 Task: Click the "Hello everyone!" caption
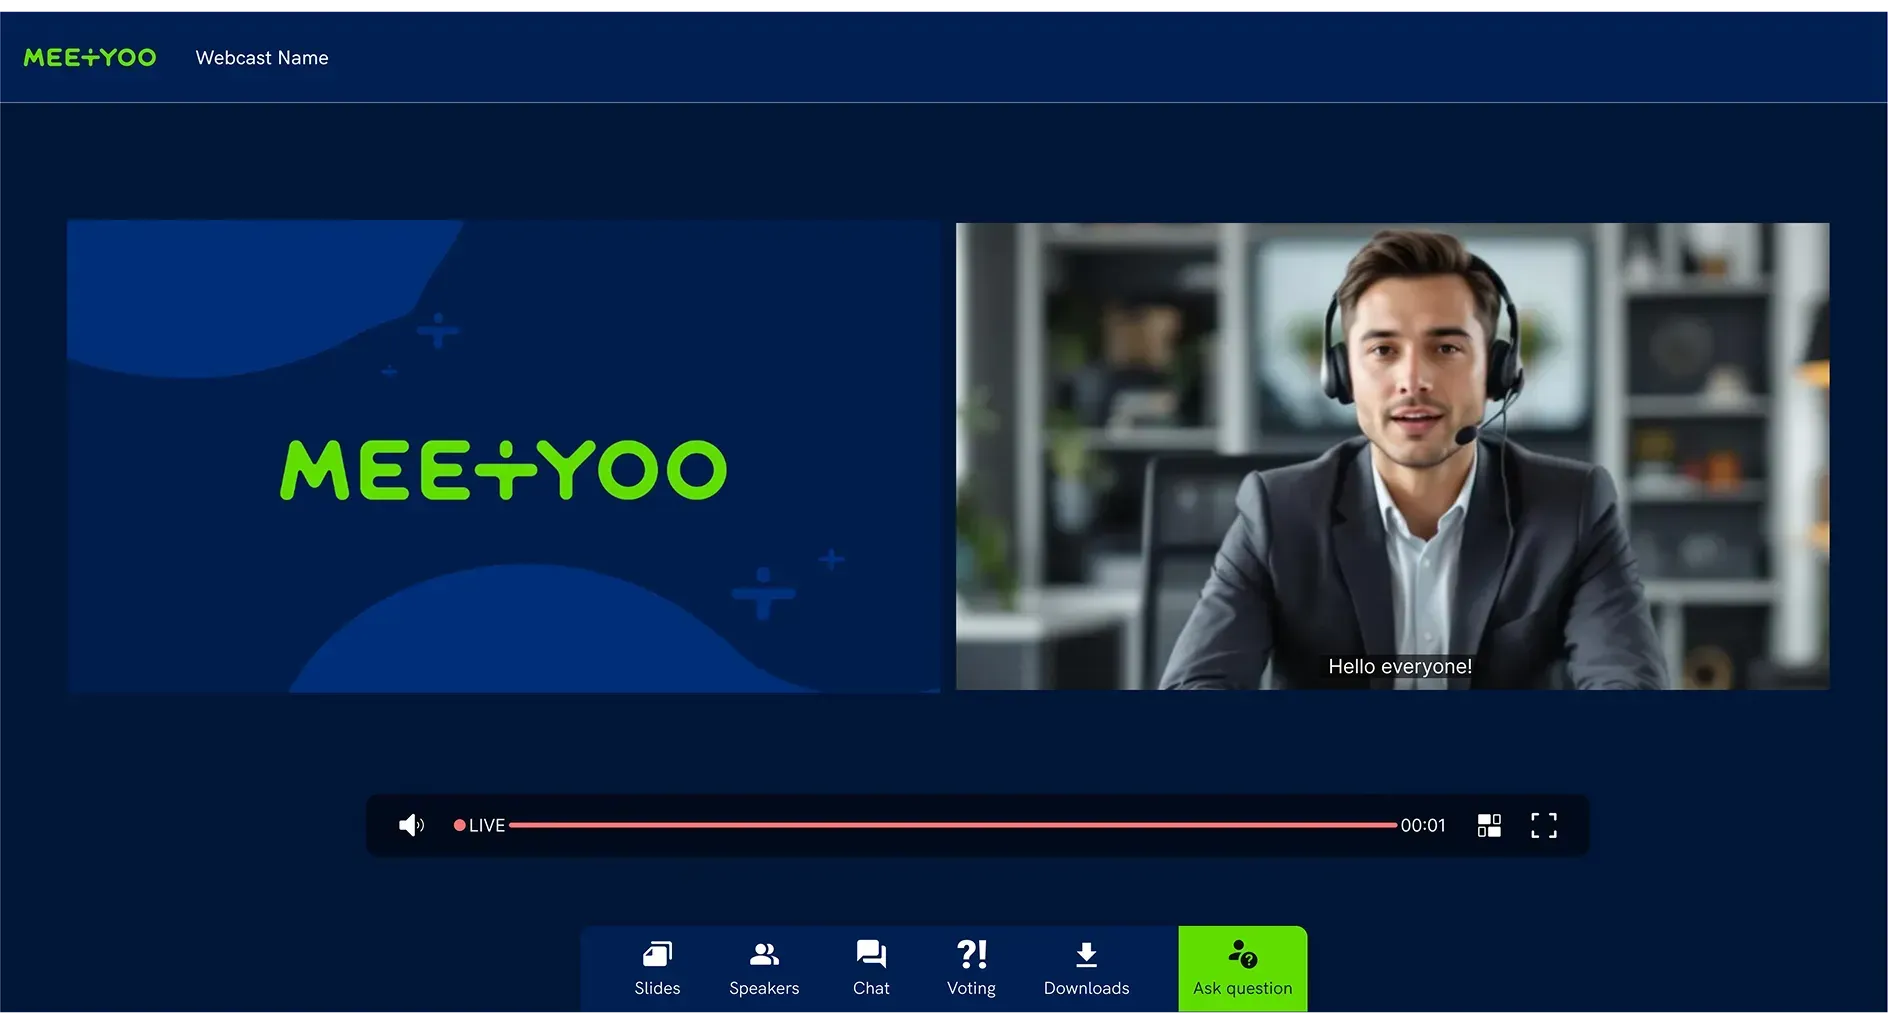pos(1399,665)
